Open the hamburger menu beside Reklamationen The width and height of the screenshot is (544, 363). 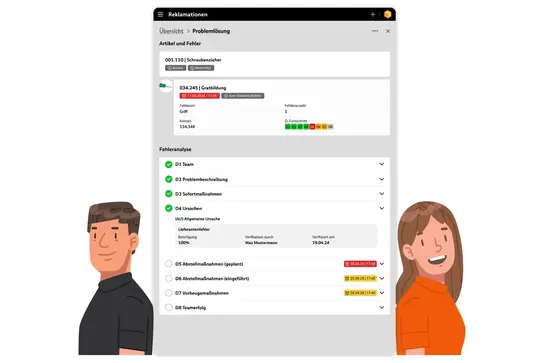click(x=160, y=15)
